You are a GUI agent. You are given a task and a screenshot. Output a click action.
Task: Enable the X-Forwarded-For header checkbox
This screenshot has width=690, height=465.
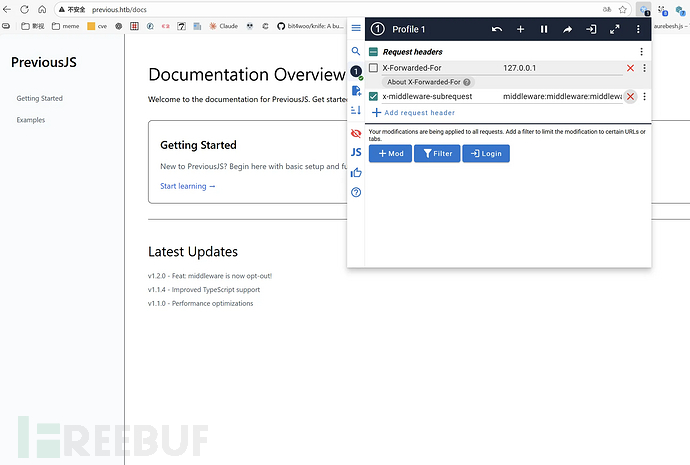(373, 68)
